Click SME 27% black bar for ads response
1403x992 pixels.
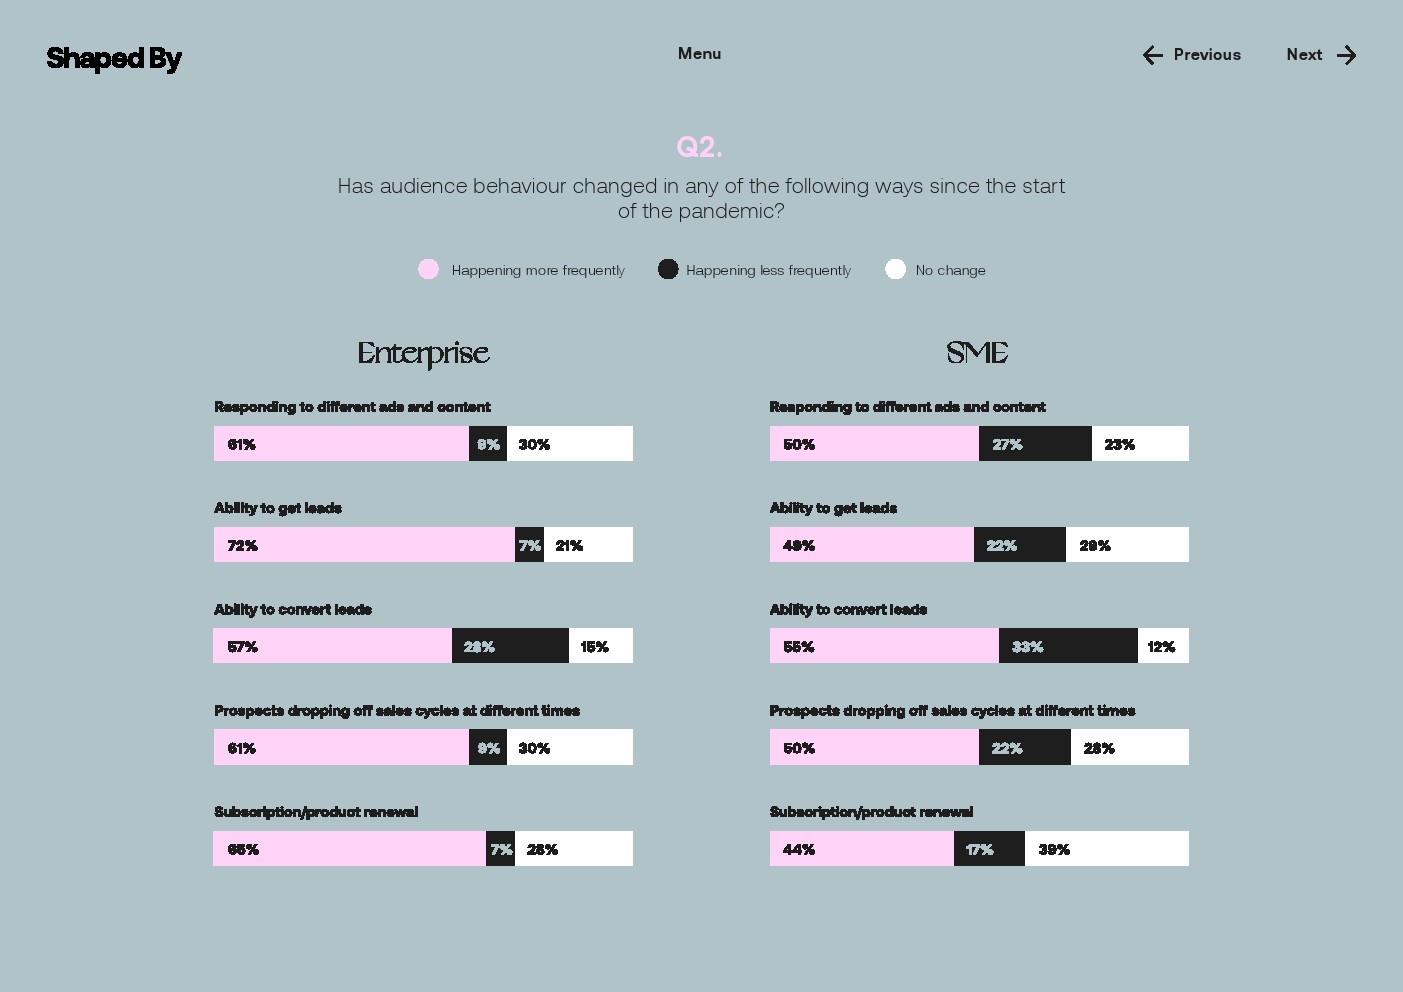(x=1035, y=444)
